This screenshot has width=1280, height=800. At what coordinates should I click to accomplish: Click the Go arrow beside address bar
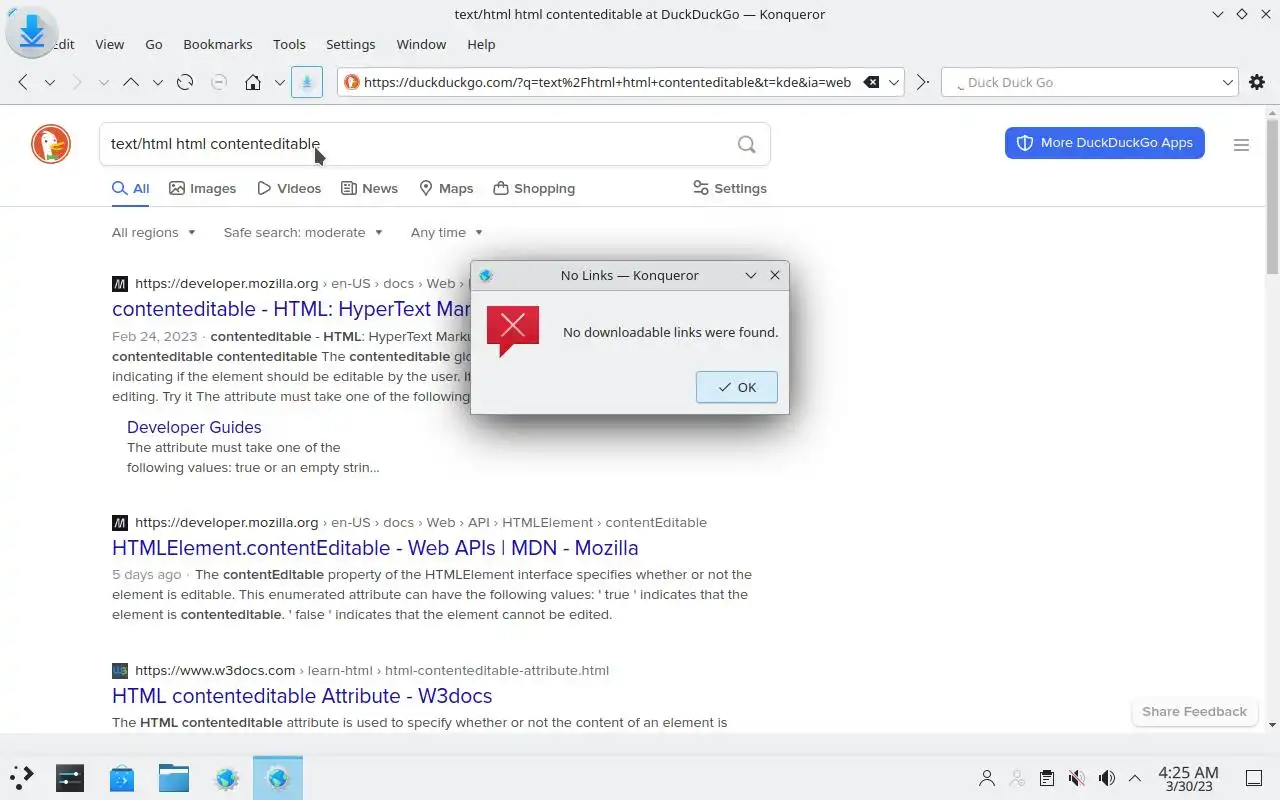[923, 83]
